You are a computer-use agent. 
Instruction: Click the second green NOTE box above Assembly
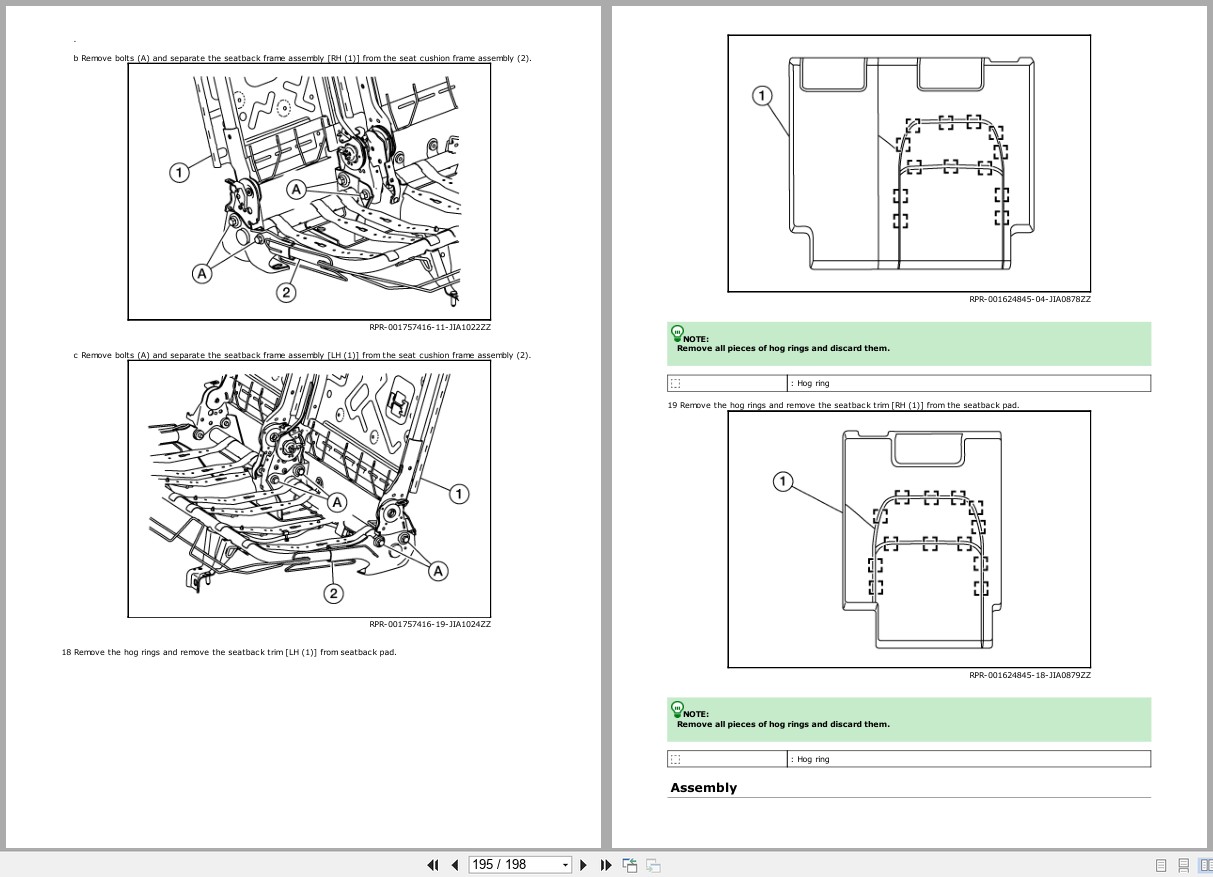(x=909, y=719)
